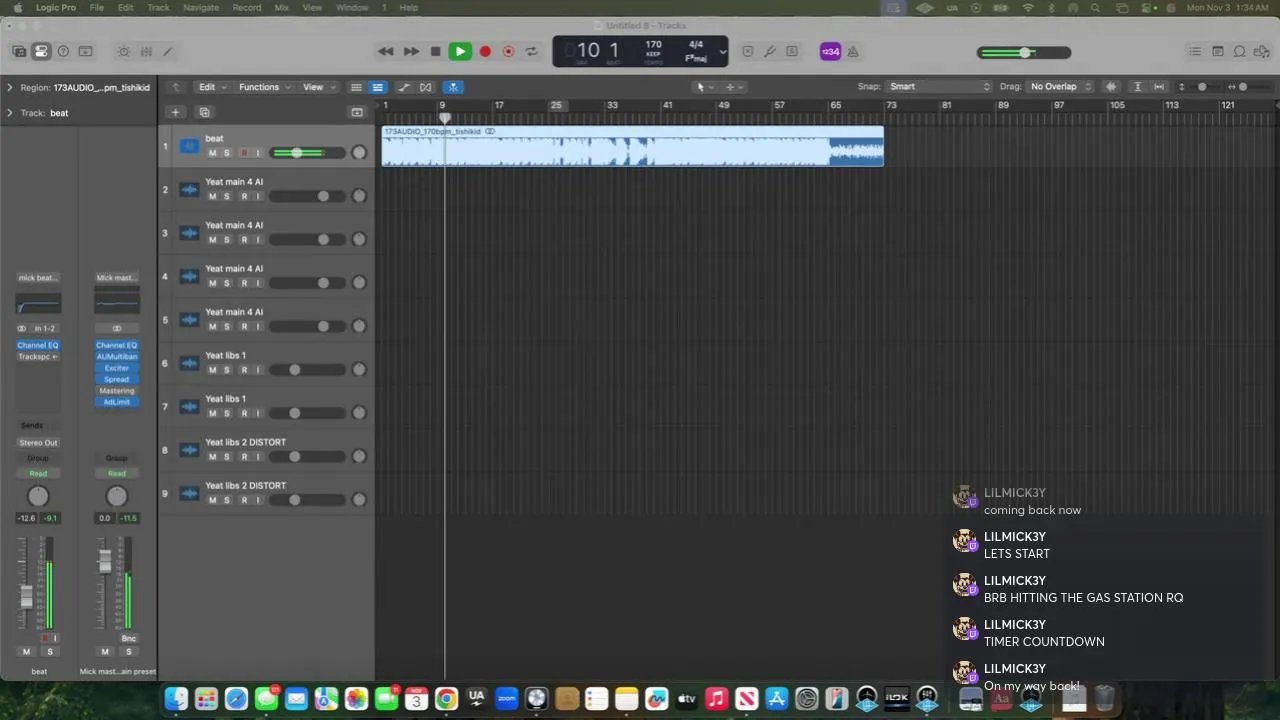Open the Browsers media icon
Image resolution: width=1280 pixels, height=720 pixels.
[x=1262, y=51]
